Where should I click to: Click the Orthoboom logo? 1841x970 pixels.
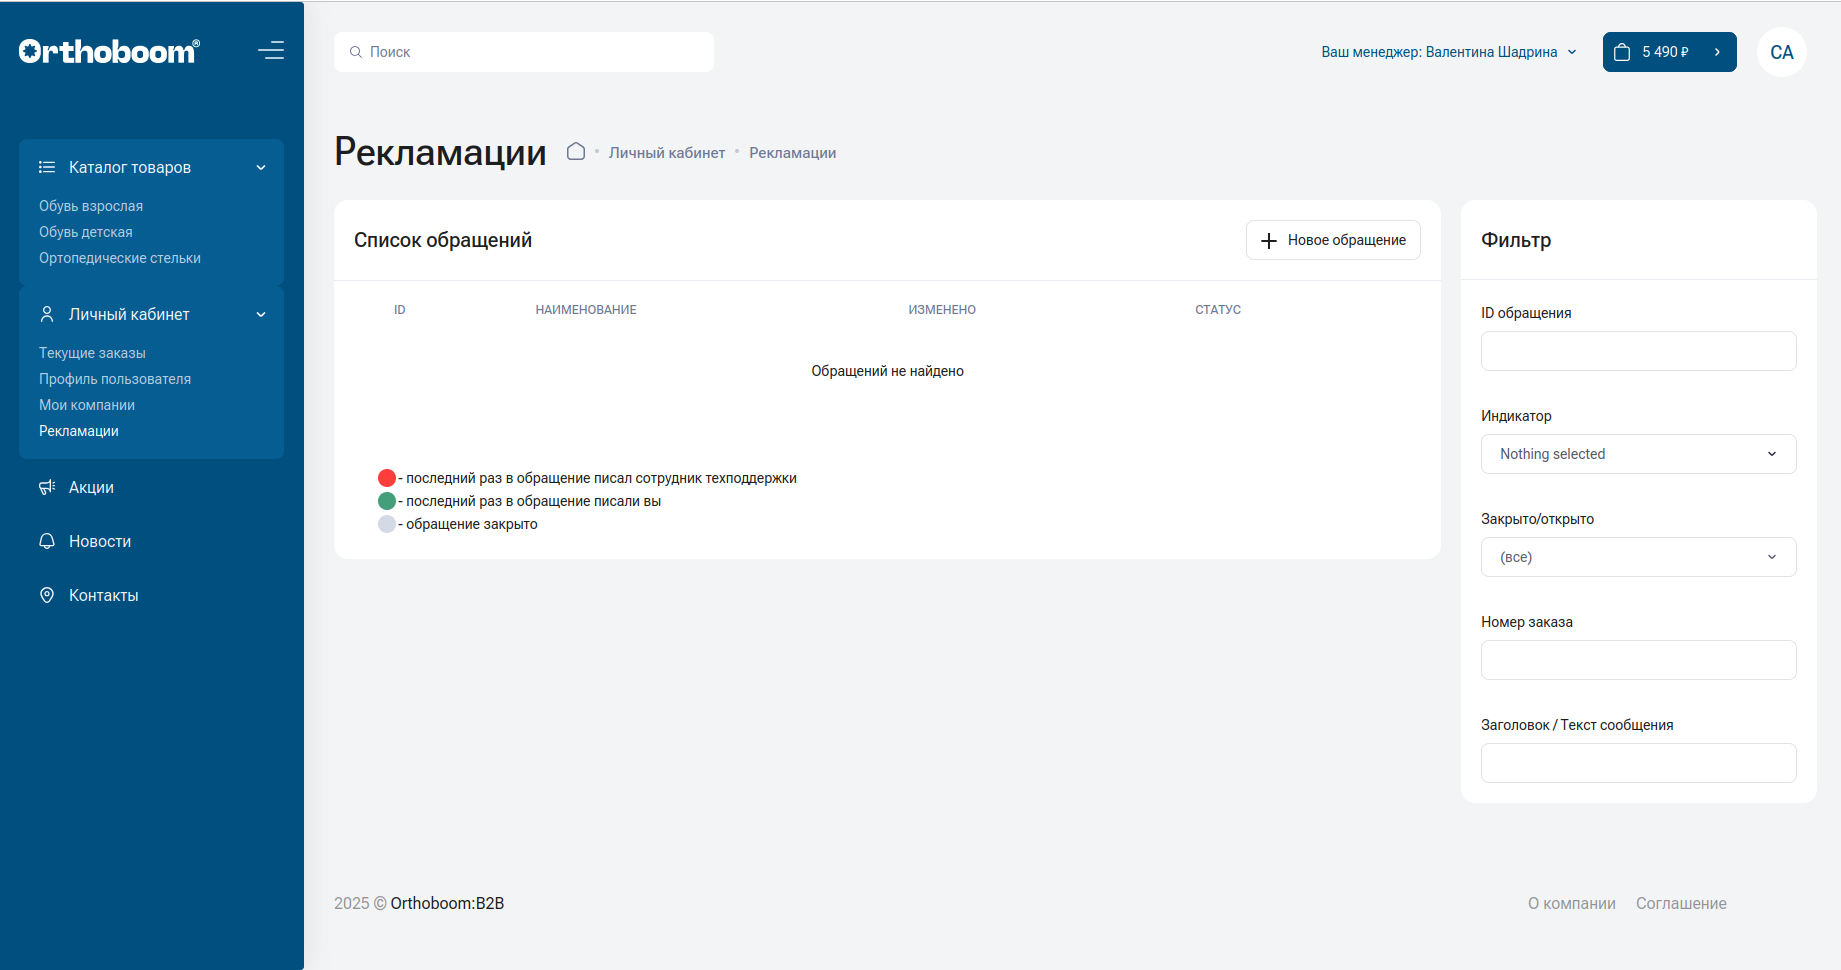(x=109, y=51)
